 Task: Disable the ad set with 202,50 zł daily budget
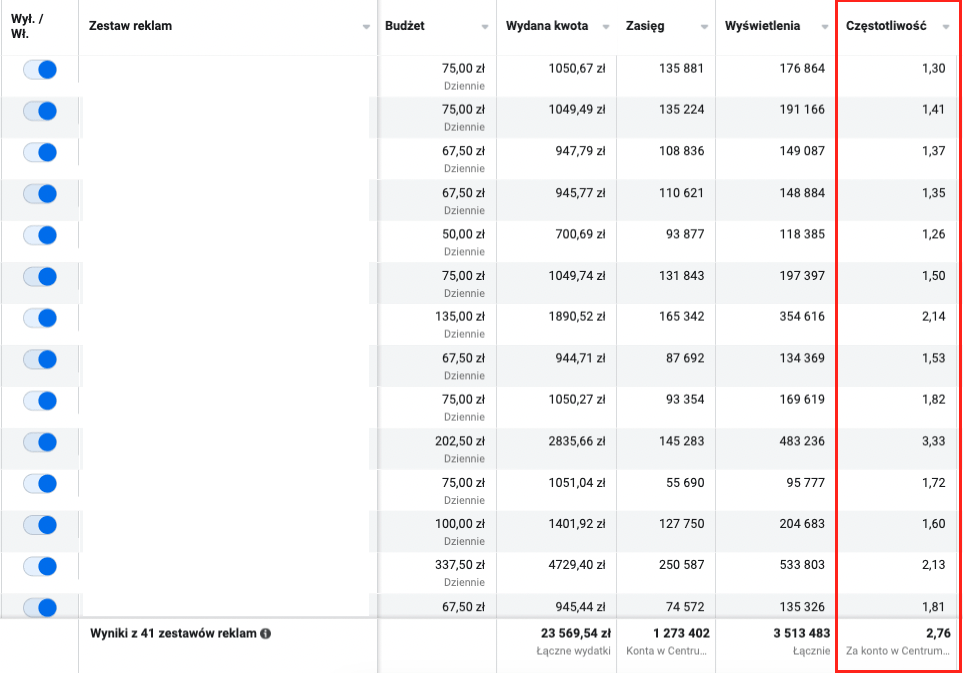40,442
